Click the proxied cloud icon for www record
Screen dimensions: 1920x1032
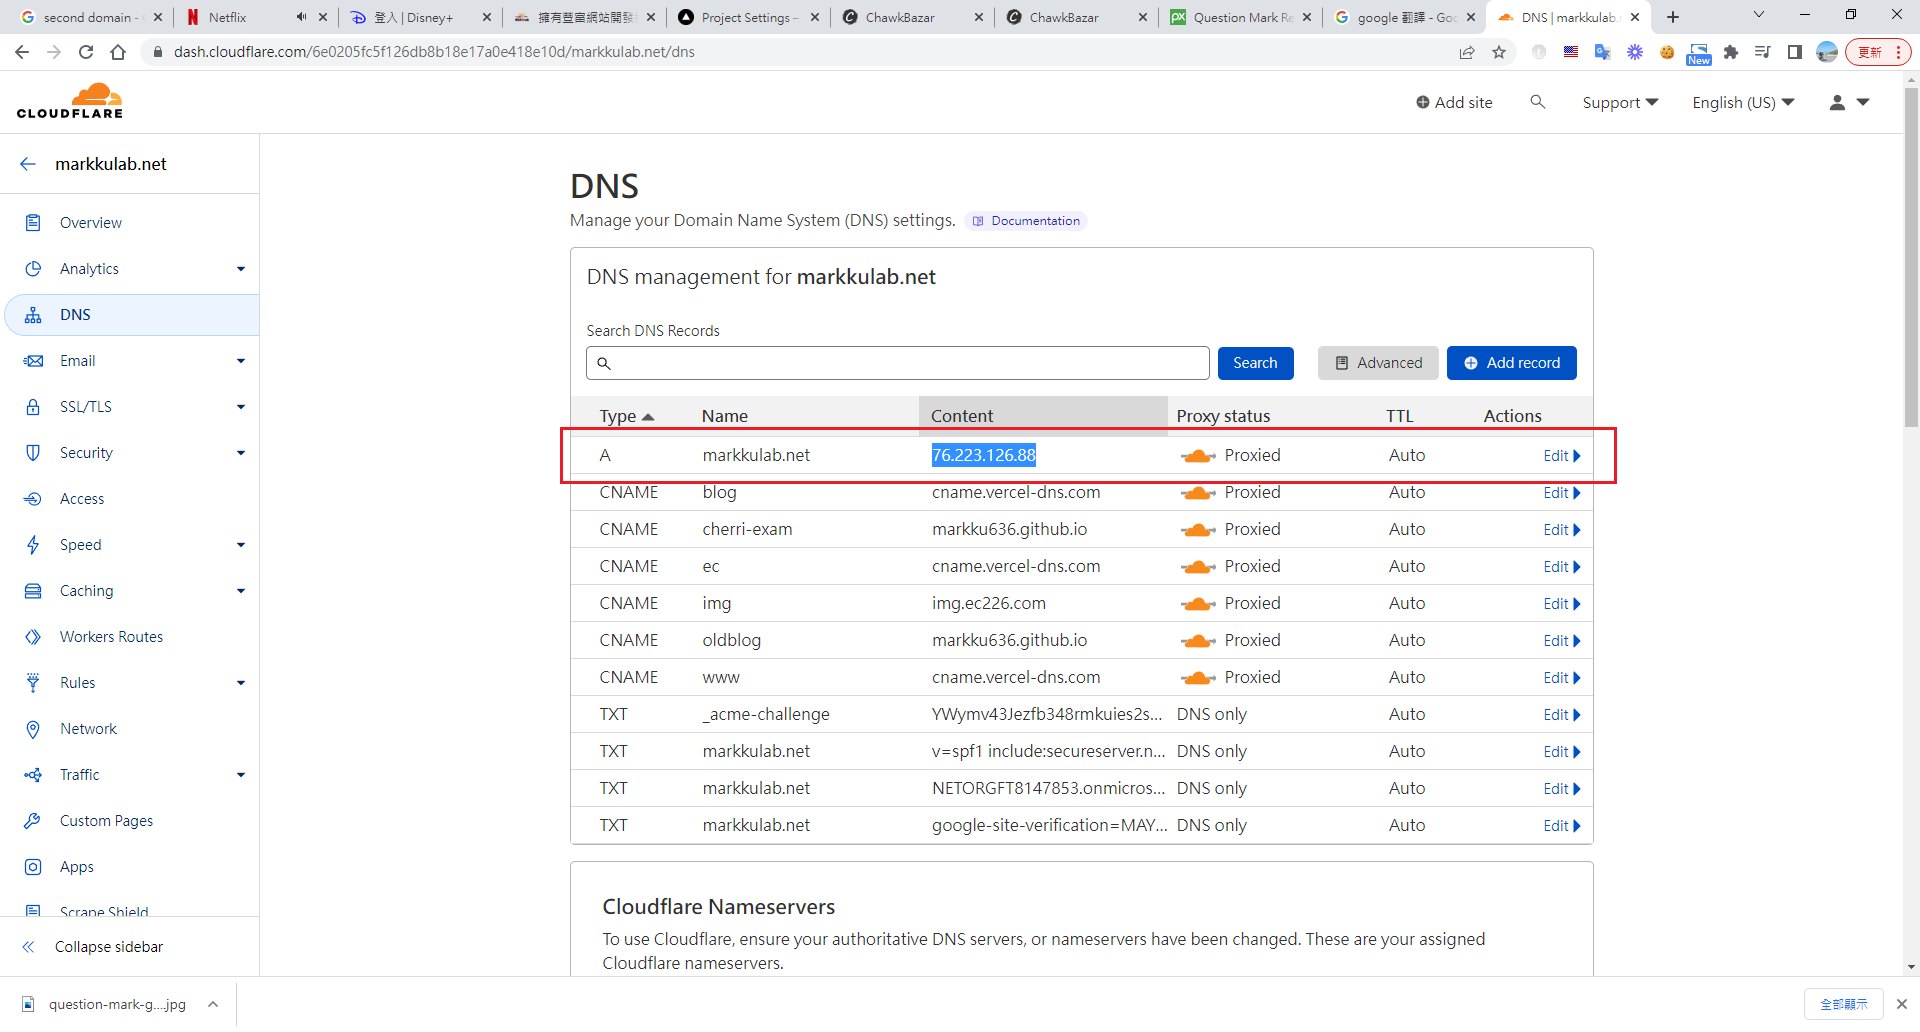coord(1197,678)
